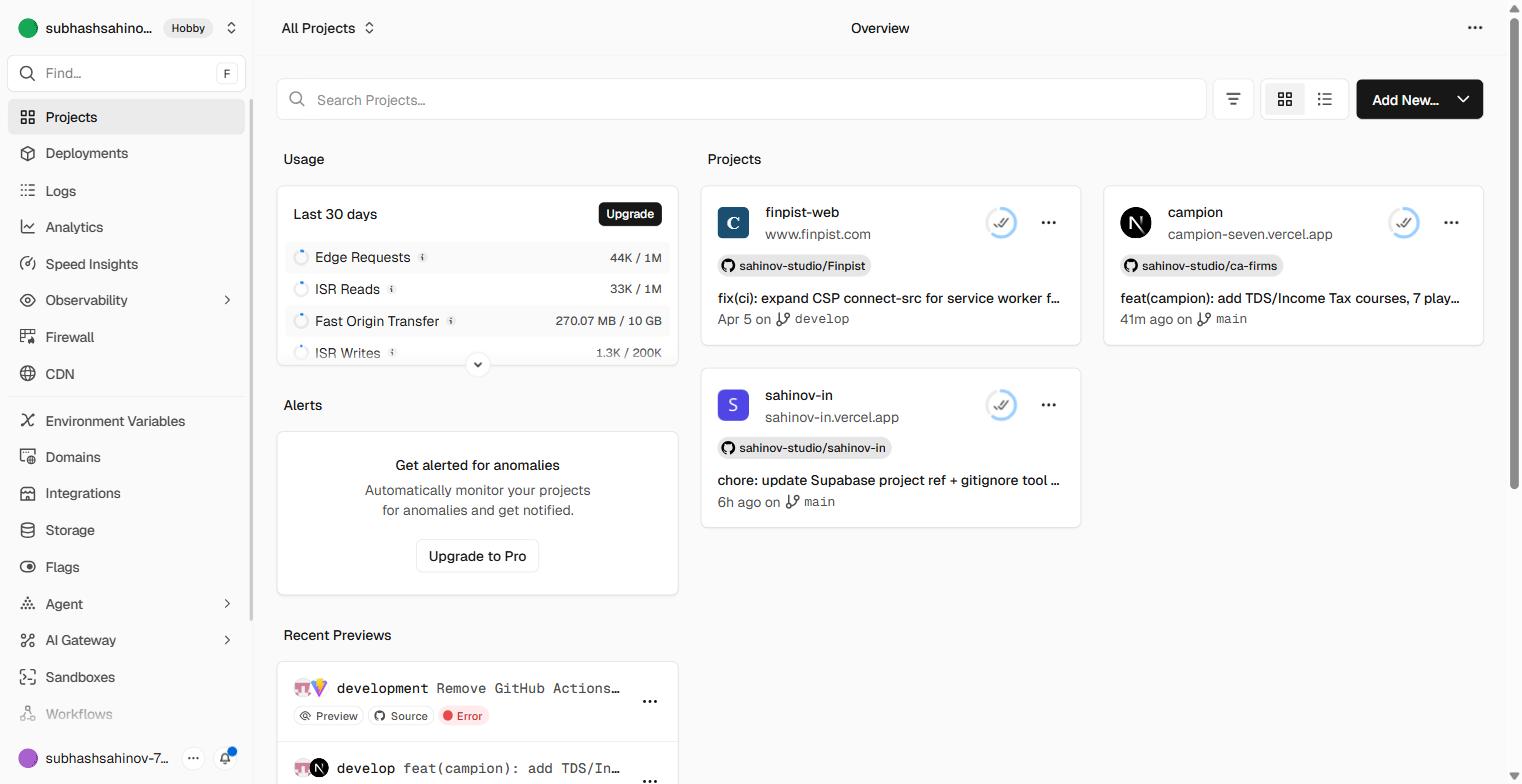Open sahinov-studio/ca-firms GitHub repo badge
The image size is (1522, 784).
pos(1201,266)
